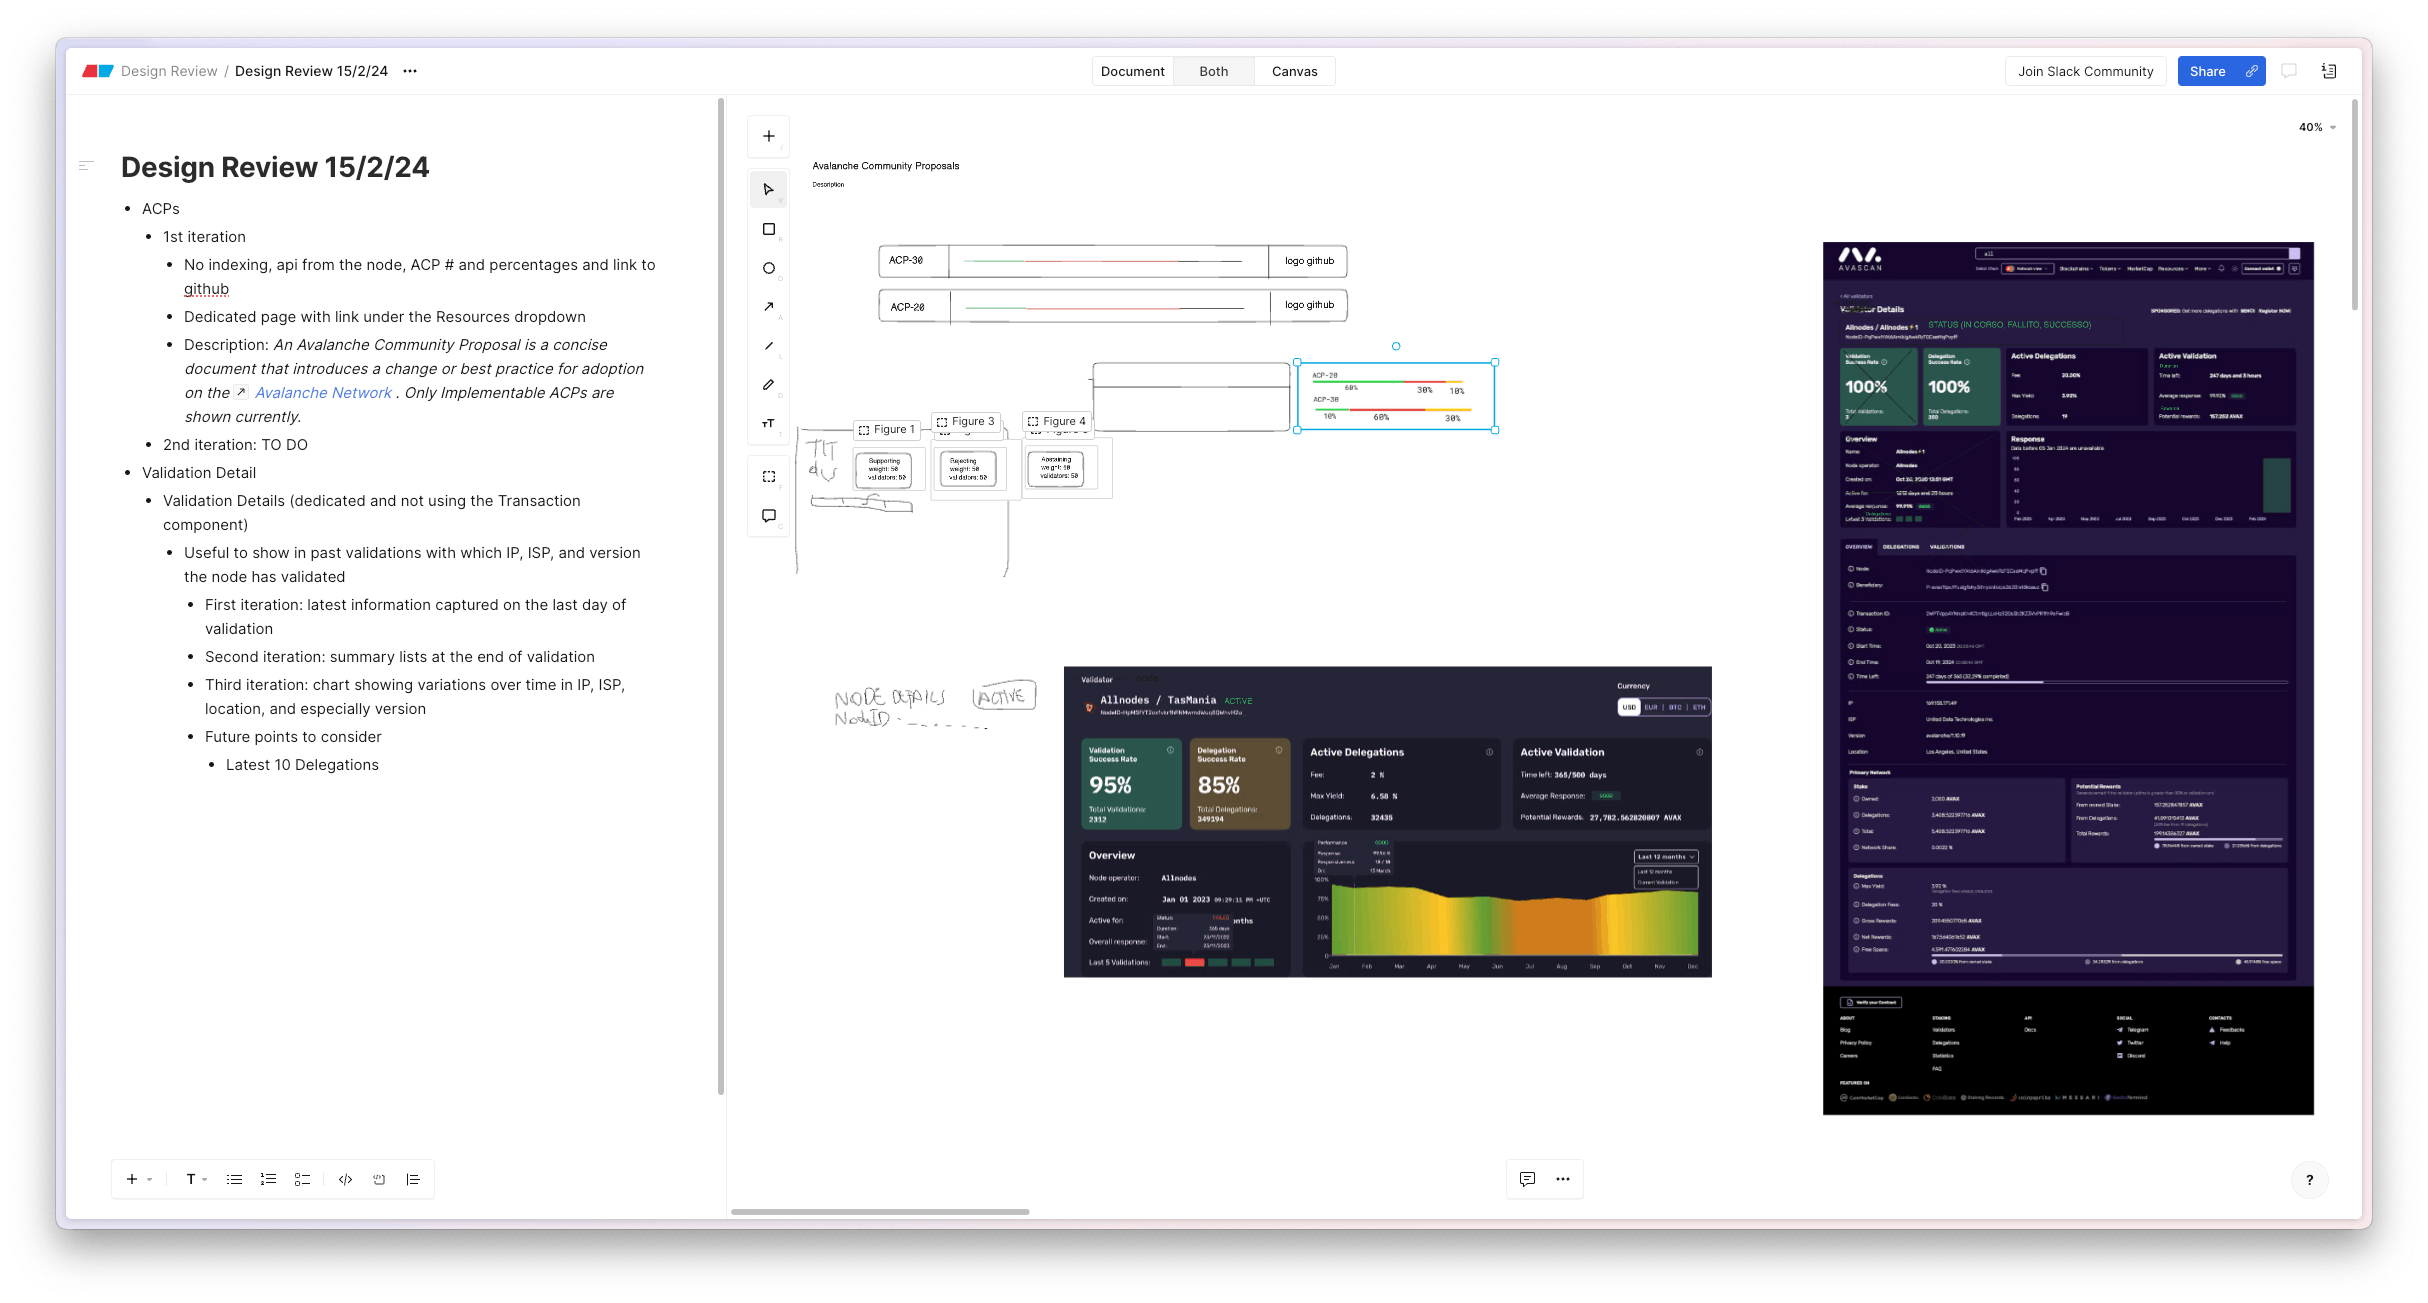
Task: Click the canvas horizontal scrollbar
Action: coord(880,1212)
